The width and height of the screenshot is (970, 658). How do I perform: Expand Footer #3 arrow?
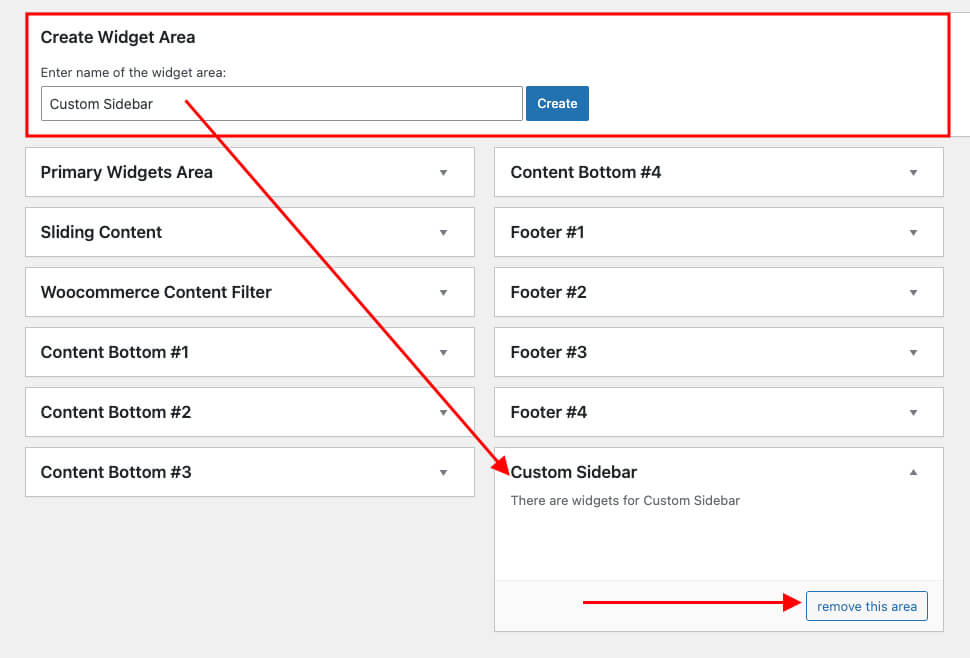coord(913,353)
